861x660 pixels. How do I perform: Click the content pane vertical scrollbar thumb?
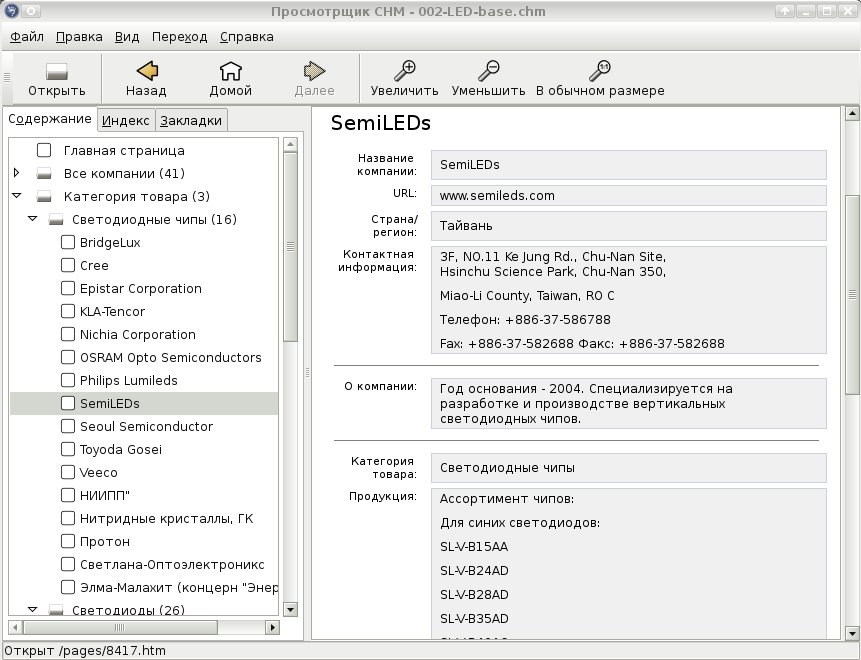coord(852,294)
